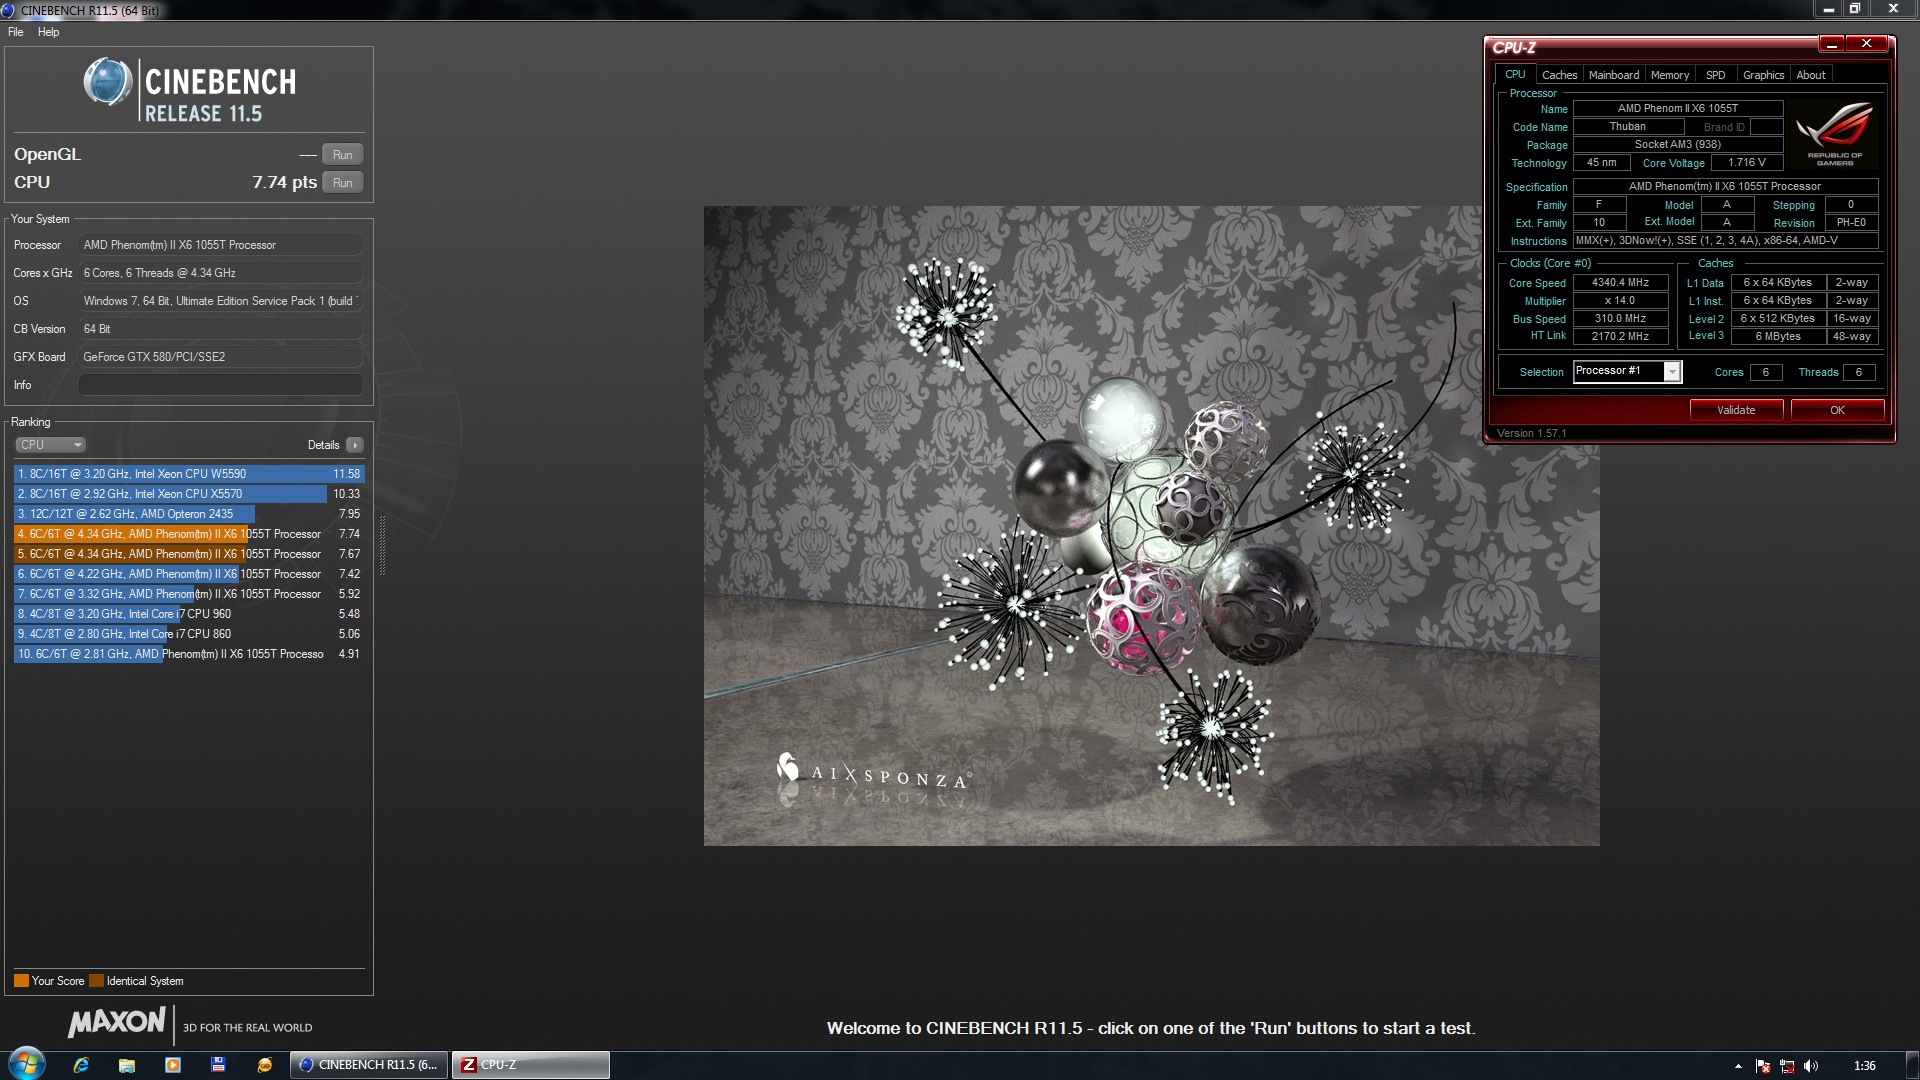Screen dimensions: 1920x1080
Task: Select the 7.67 Phenom ranking entry
Action: click(189, 554)
